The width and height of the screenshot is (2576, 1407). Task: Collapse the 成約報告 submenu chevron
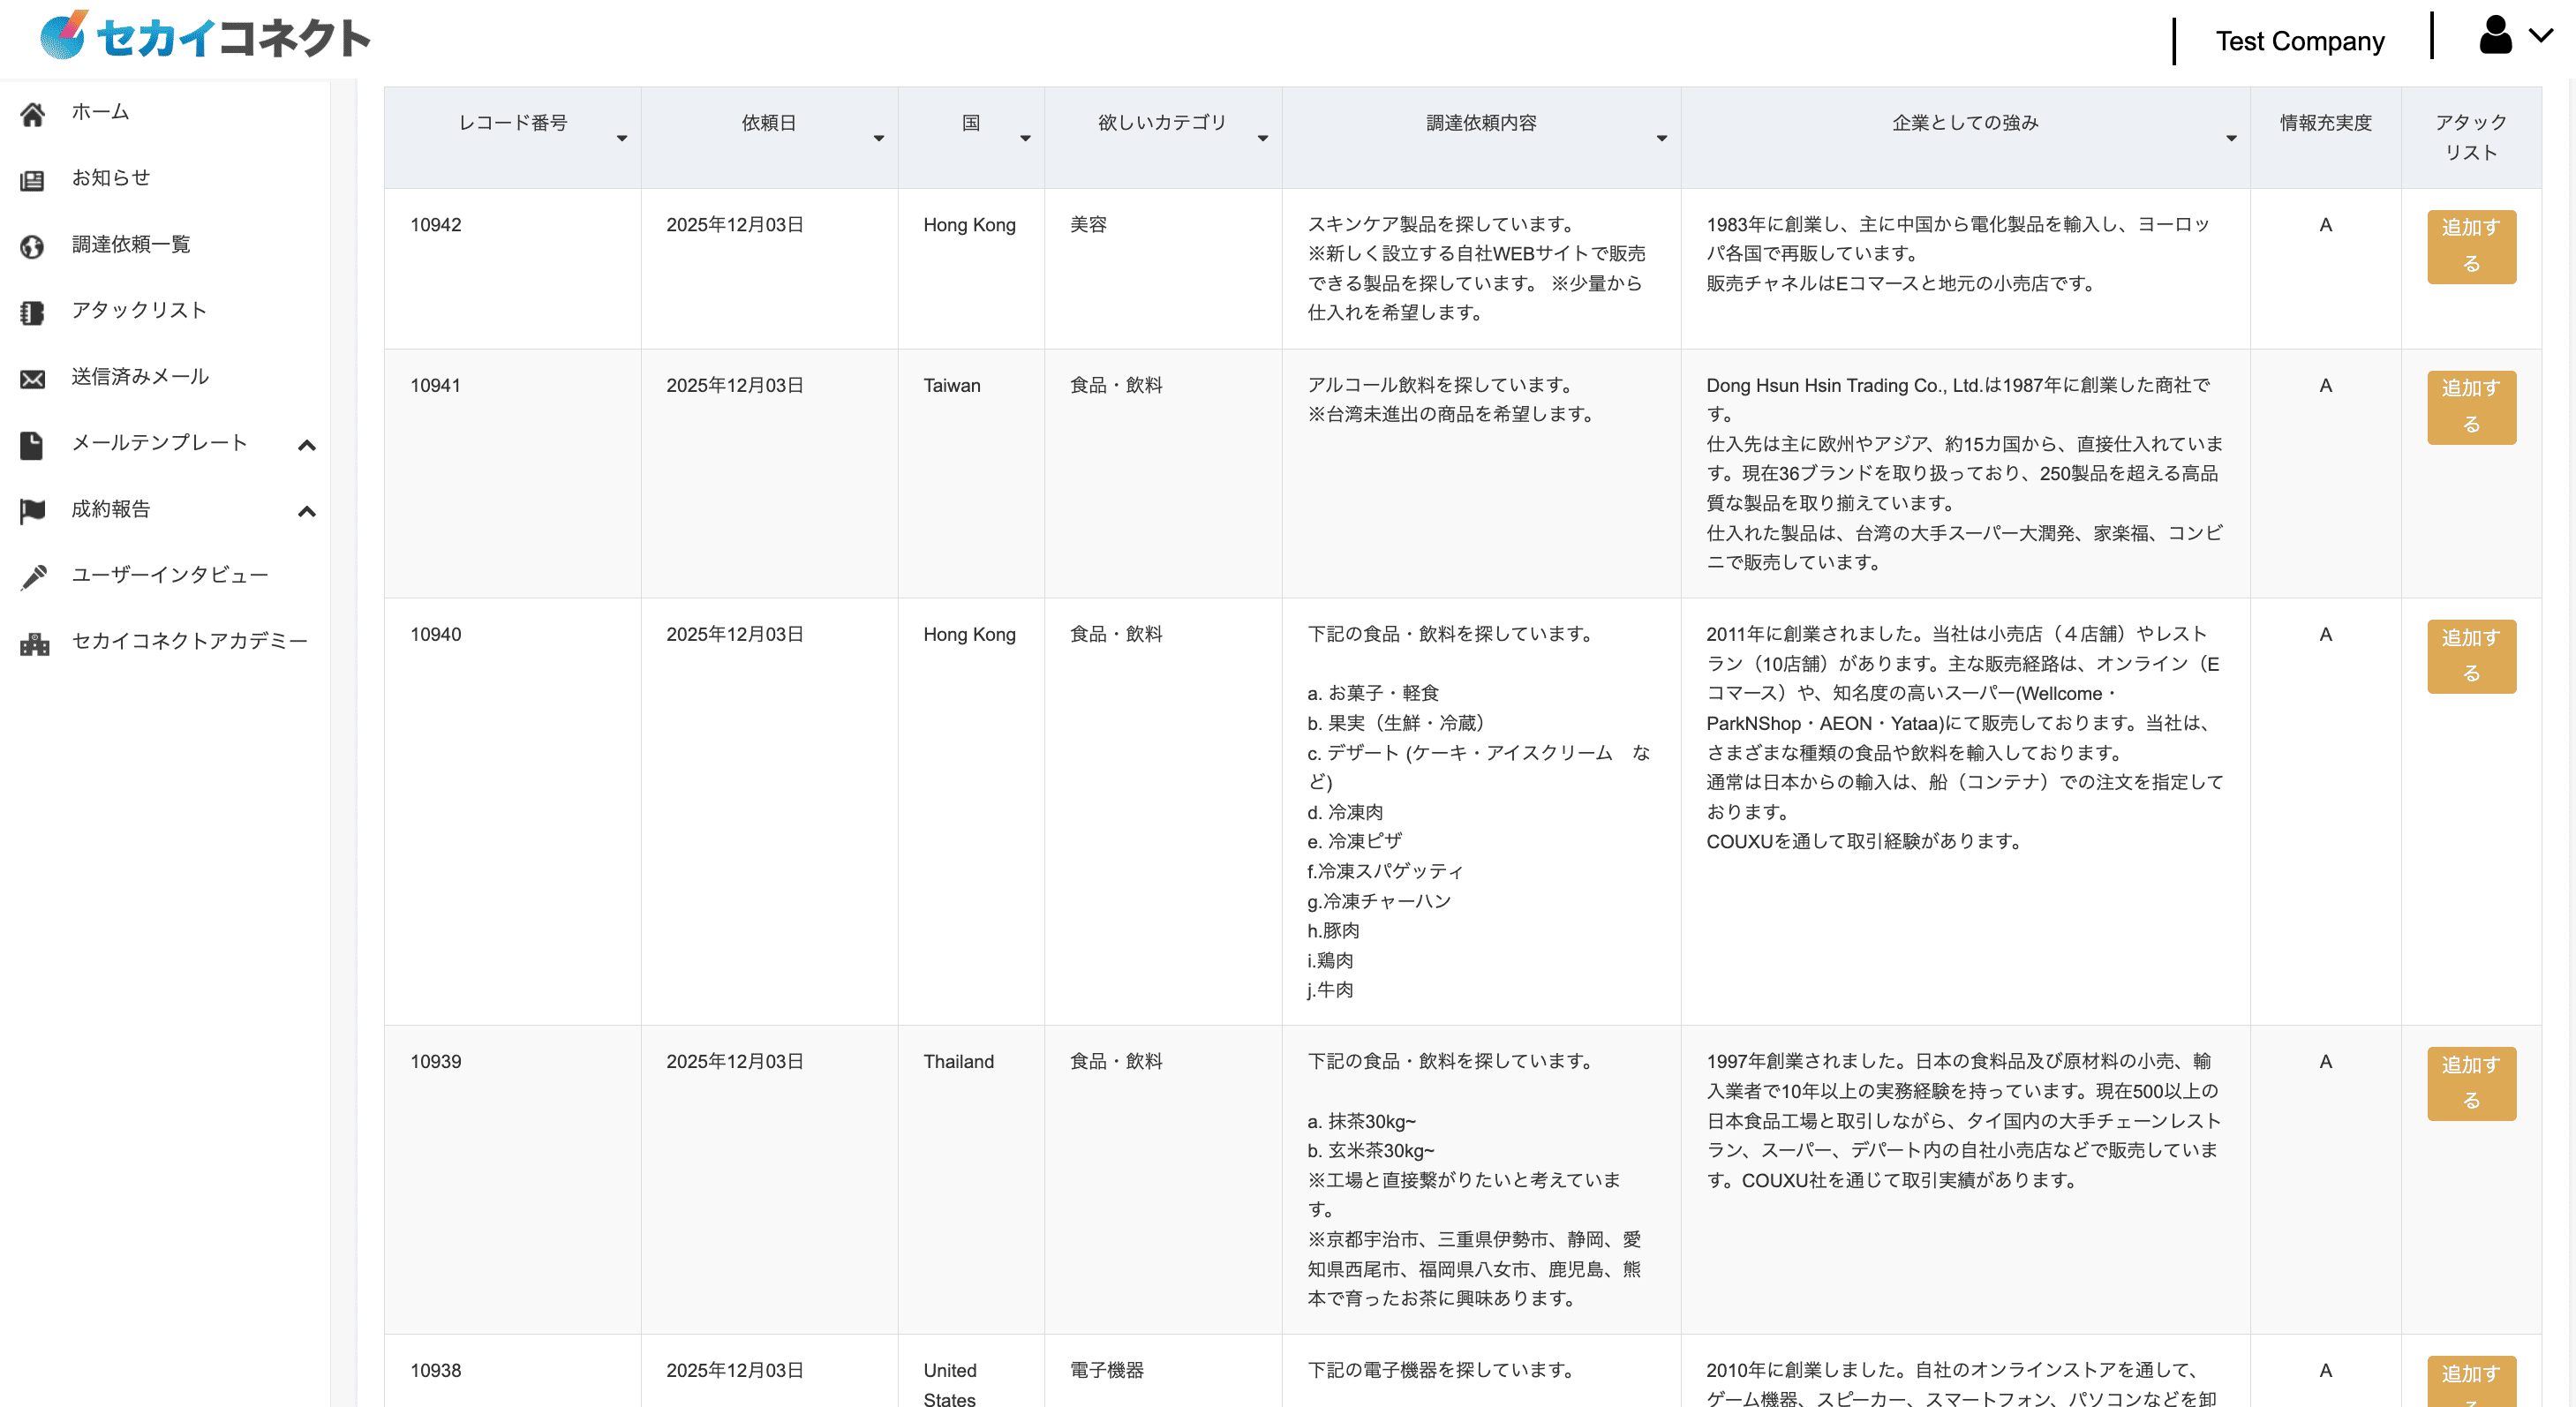tap(307, 511)
